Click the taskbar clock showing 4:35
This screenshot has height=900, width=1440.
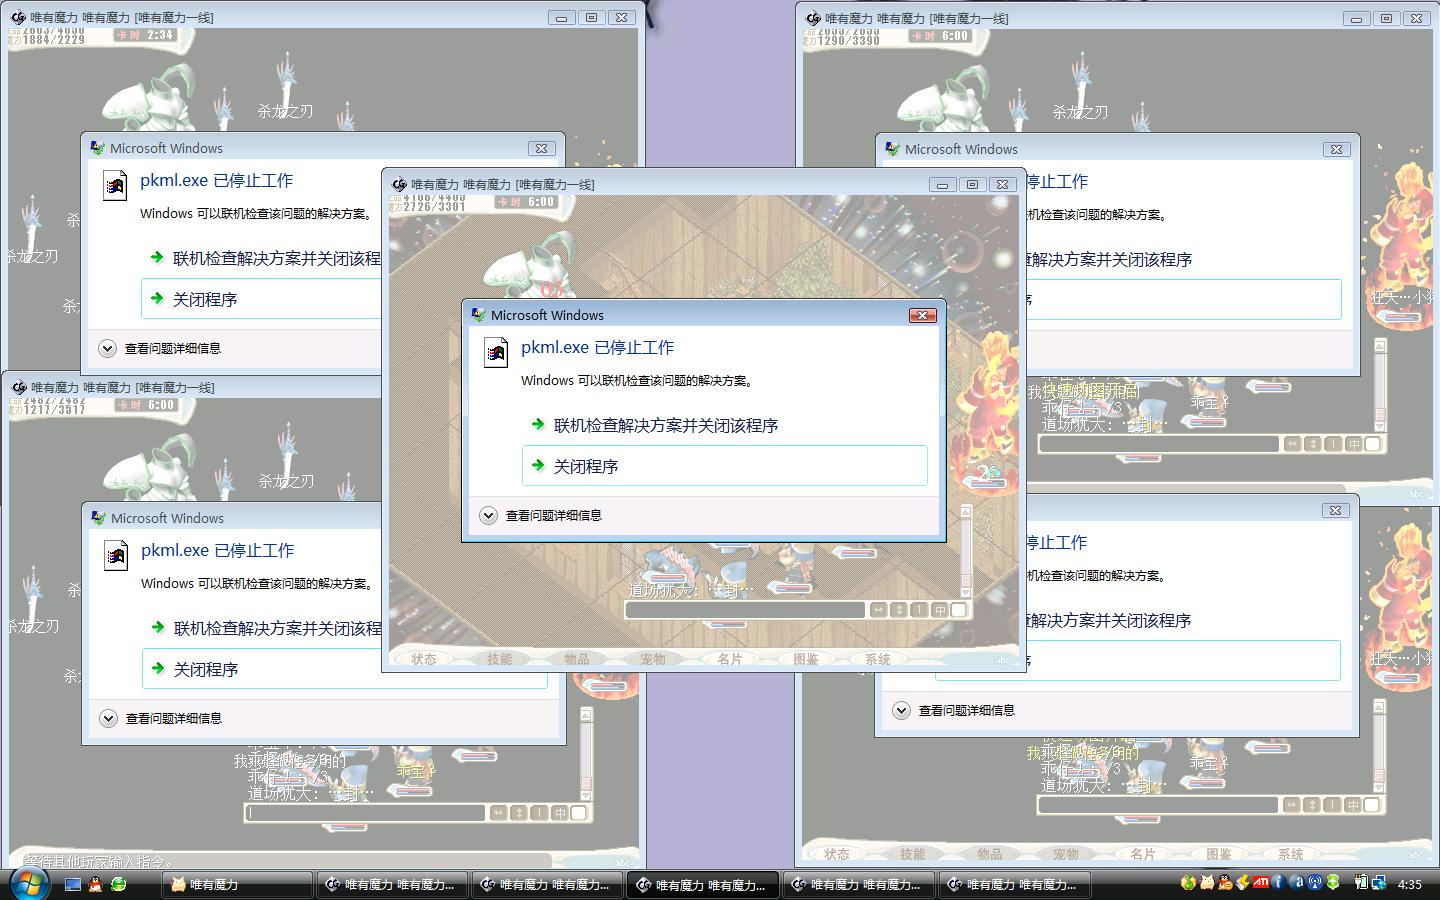tap(1410, 884)
